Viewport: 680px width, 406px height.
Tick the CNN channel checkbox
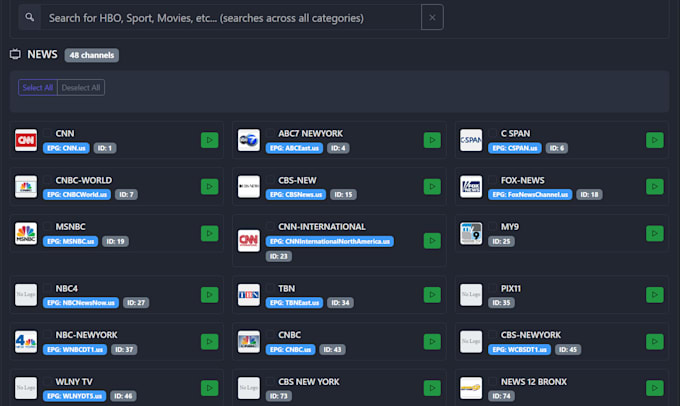pos(47,133)
